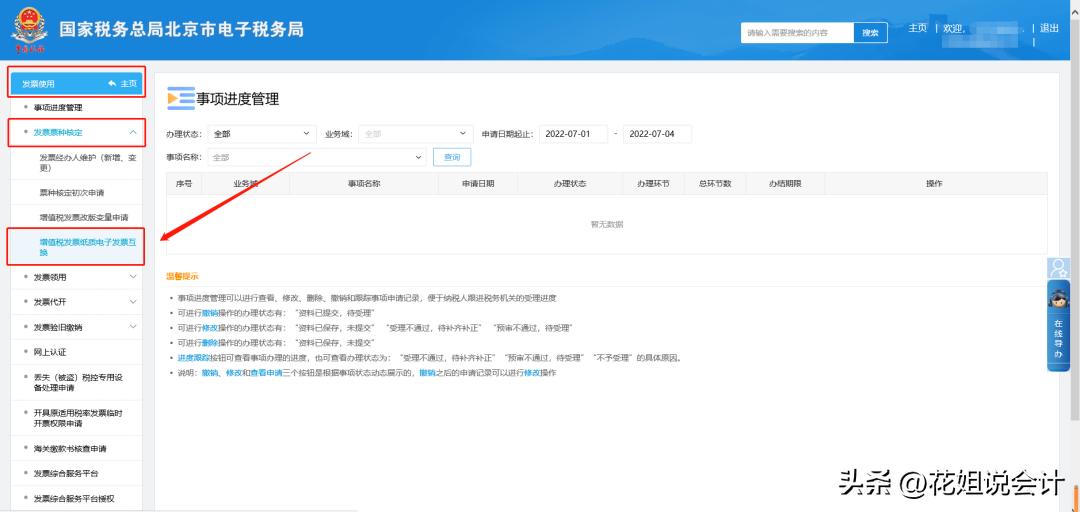Click the user avatar icon above 在线导办
The height and width of the screenshot is (512, 1080).
[1058, 268]
